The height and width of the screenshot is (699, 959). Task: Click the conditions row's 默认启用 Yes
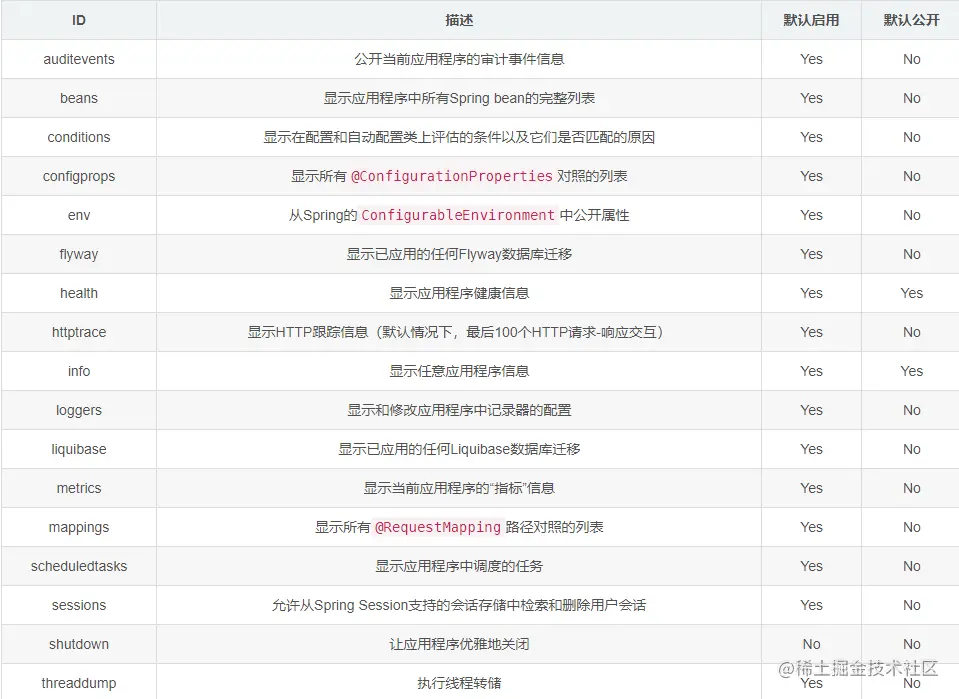tap(811, 138)
